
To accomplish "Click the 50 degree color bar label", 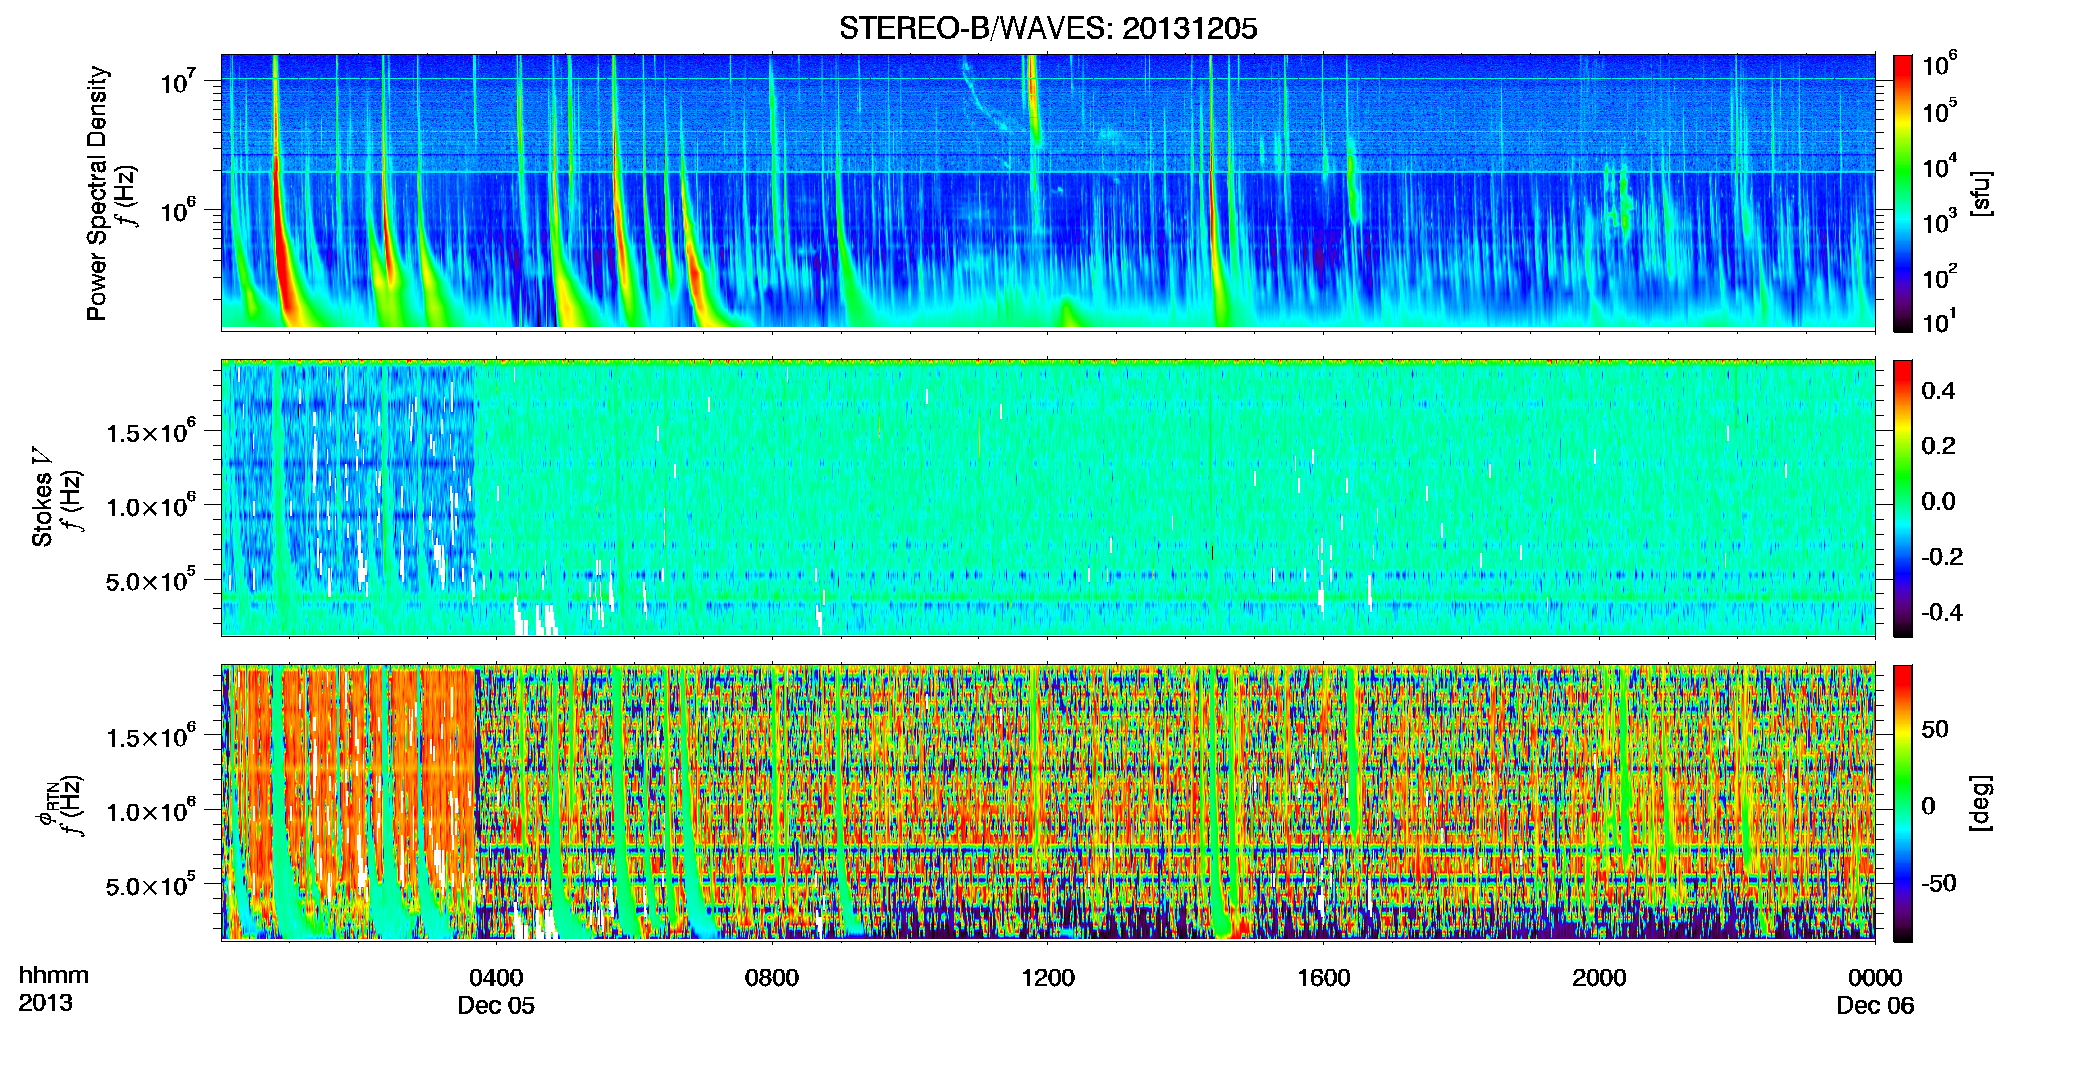I will 1935,729.
